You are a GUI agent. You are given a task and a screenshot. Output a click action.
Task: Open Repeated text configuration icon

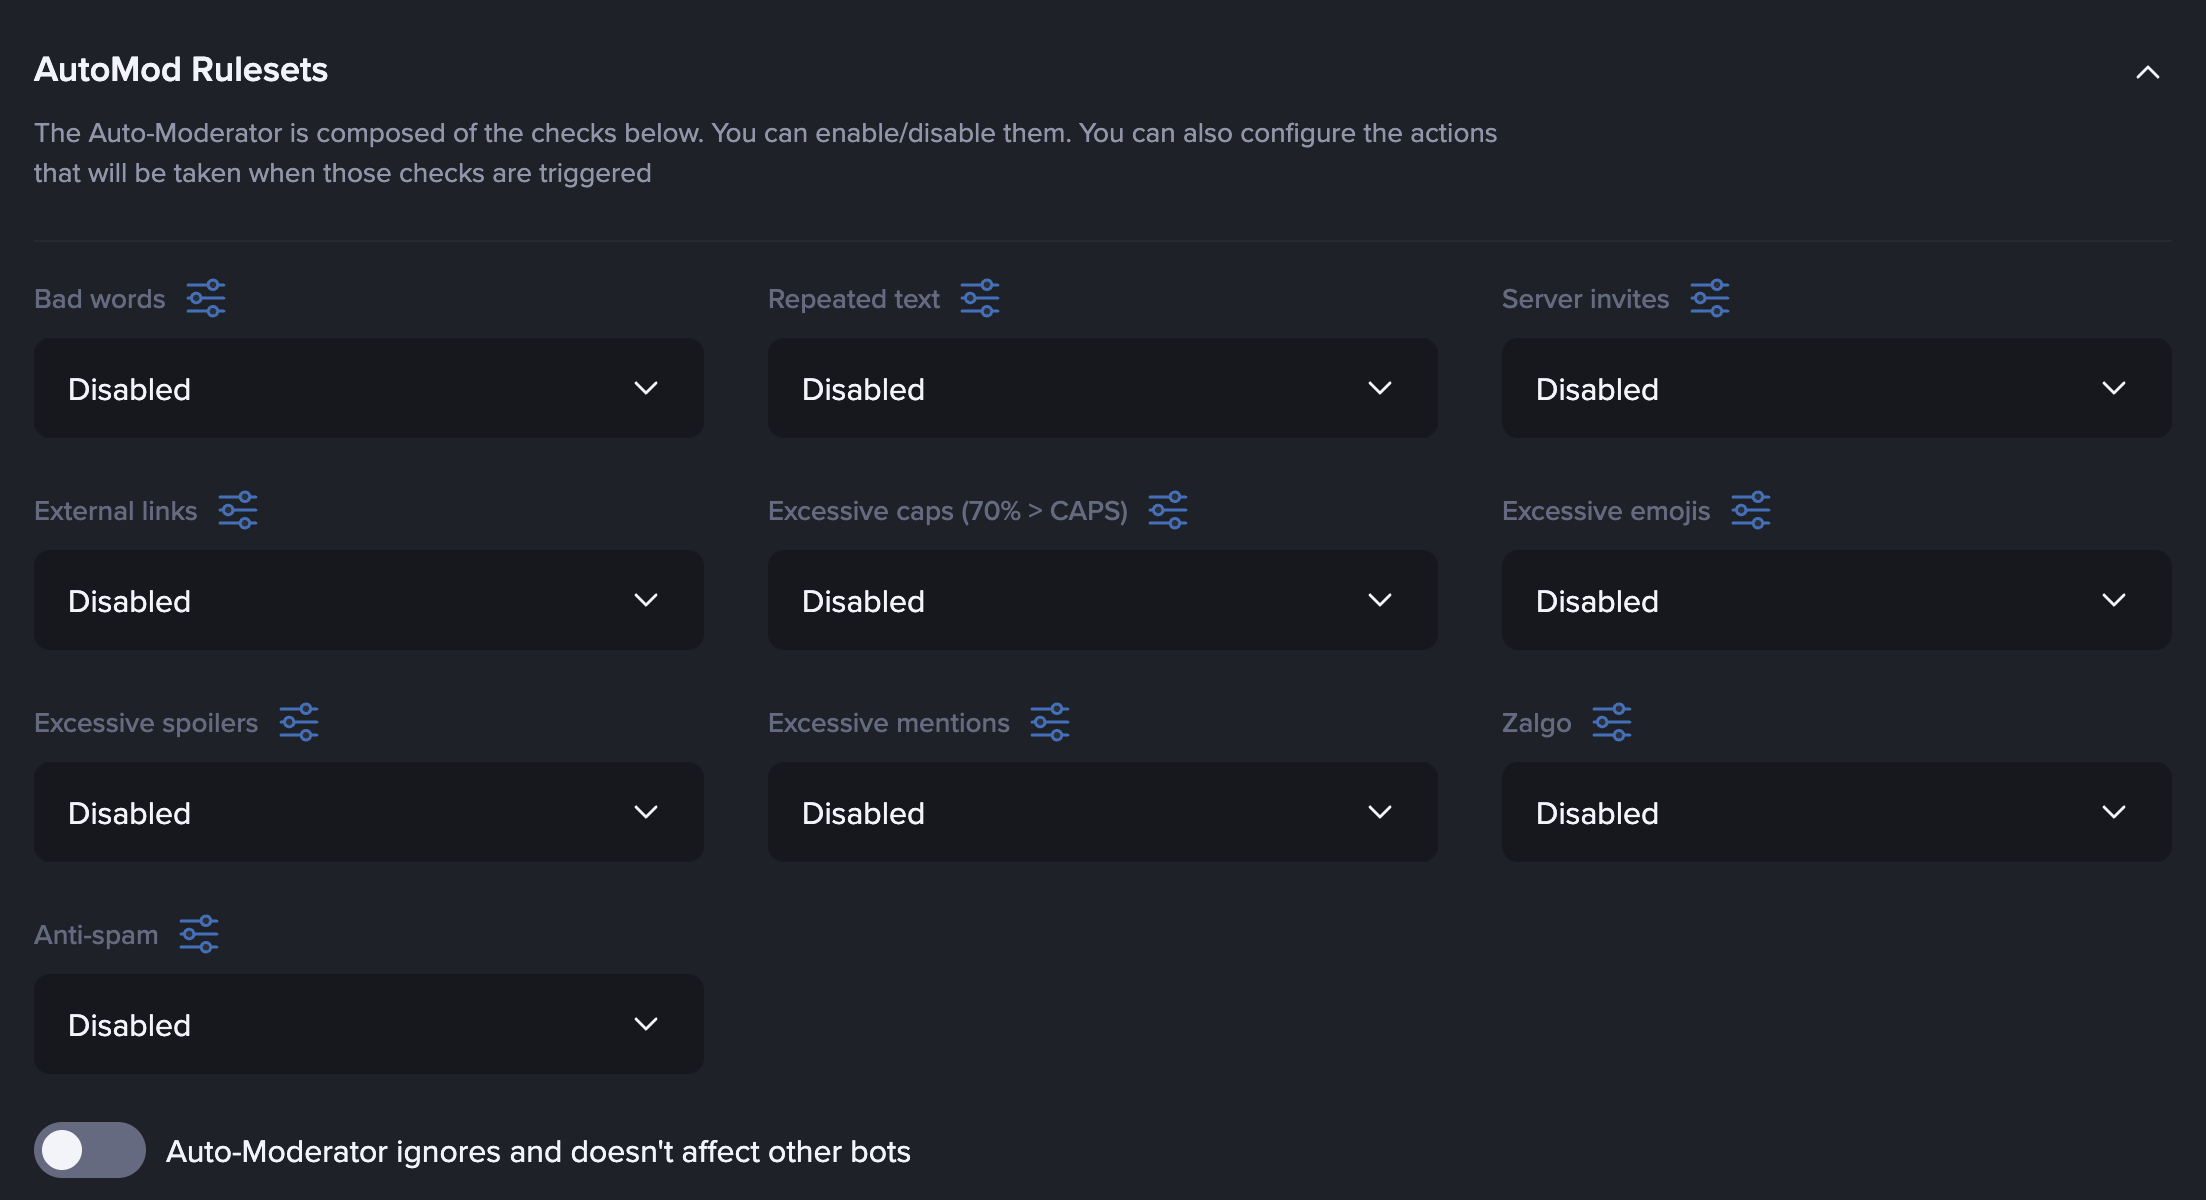[x=980, y=298]
